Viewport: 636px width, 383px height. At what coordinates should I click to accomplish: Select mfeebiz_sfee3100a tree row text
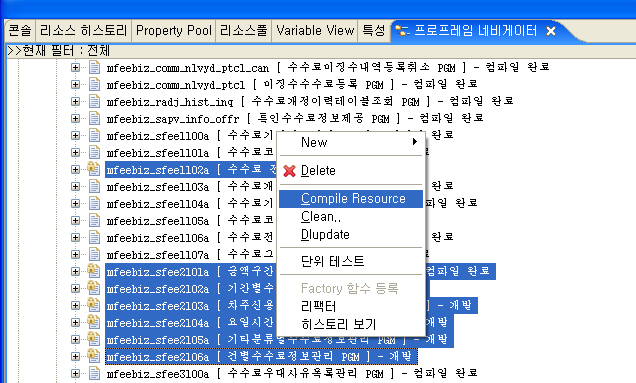[x=292, y=373]
